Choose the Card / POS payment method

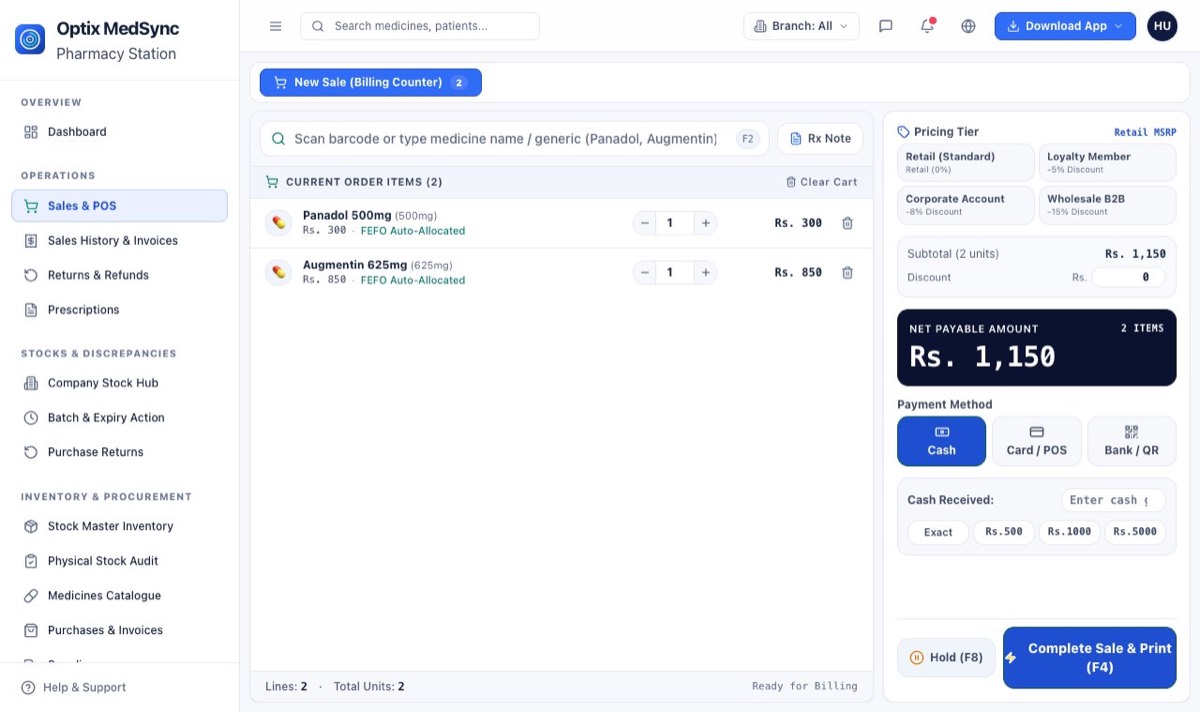(1036, 441)
